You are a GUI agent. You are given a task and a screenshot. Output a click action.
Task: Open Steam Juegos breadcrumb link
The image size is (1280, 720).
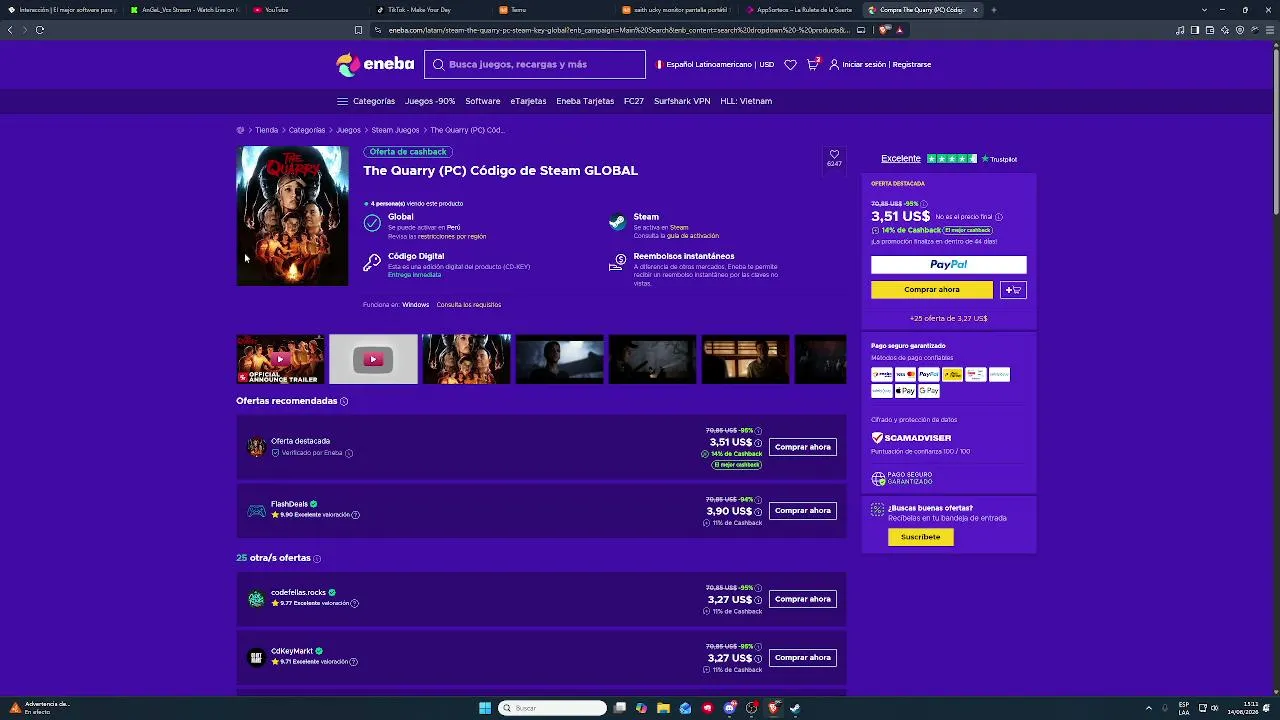tap(395, 130)
